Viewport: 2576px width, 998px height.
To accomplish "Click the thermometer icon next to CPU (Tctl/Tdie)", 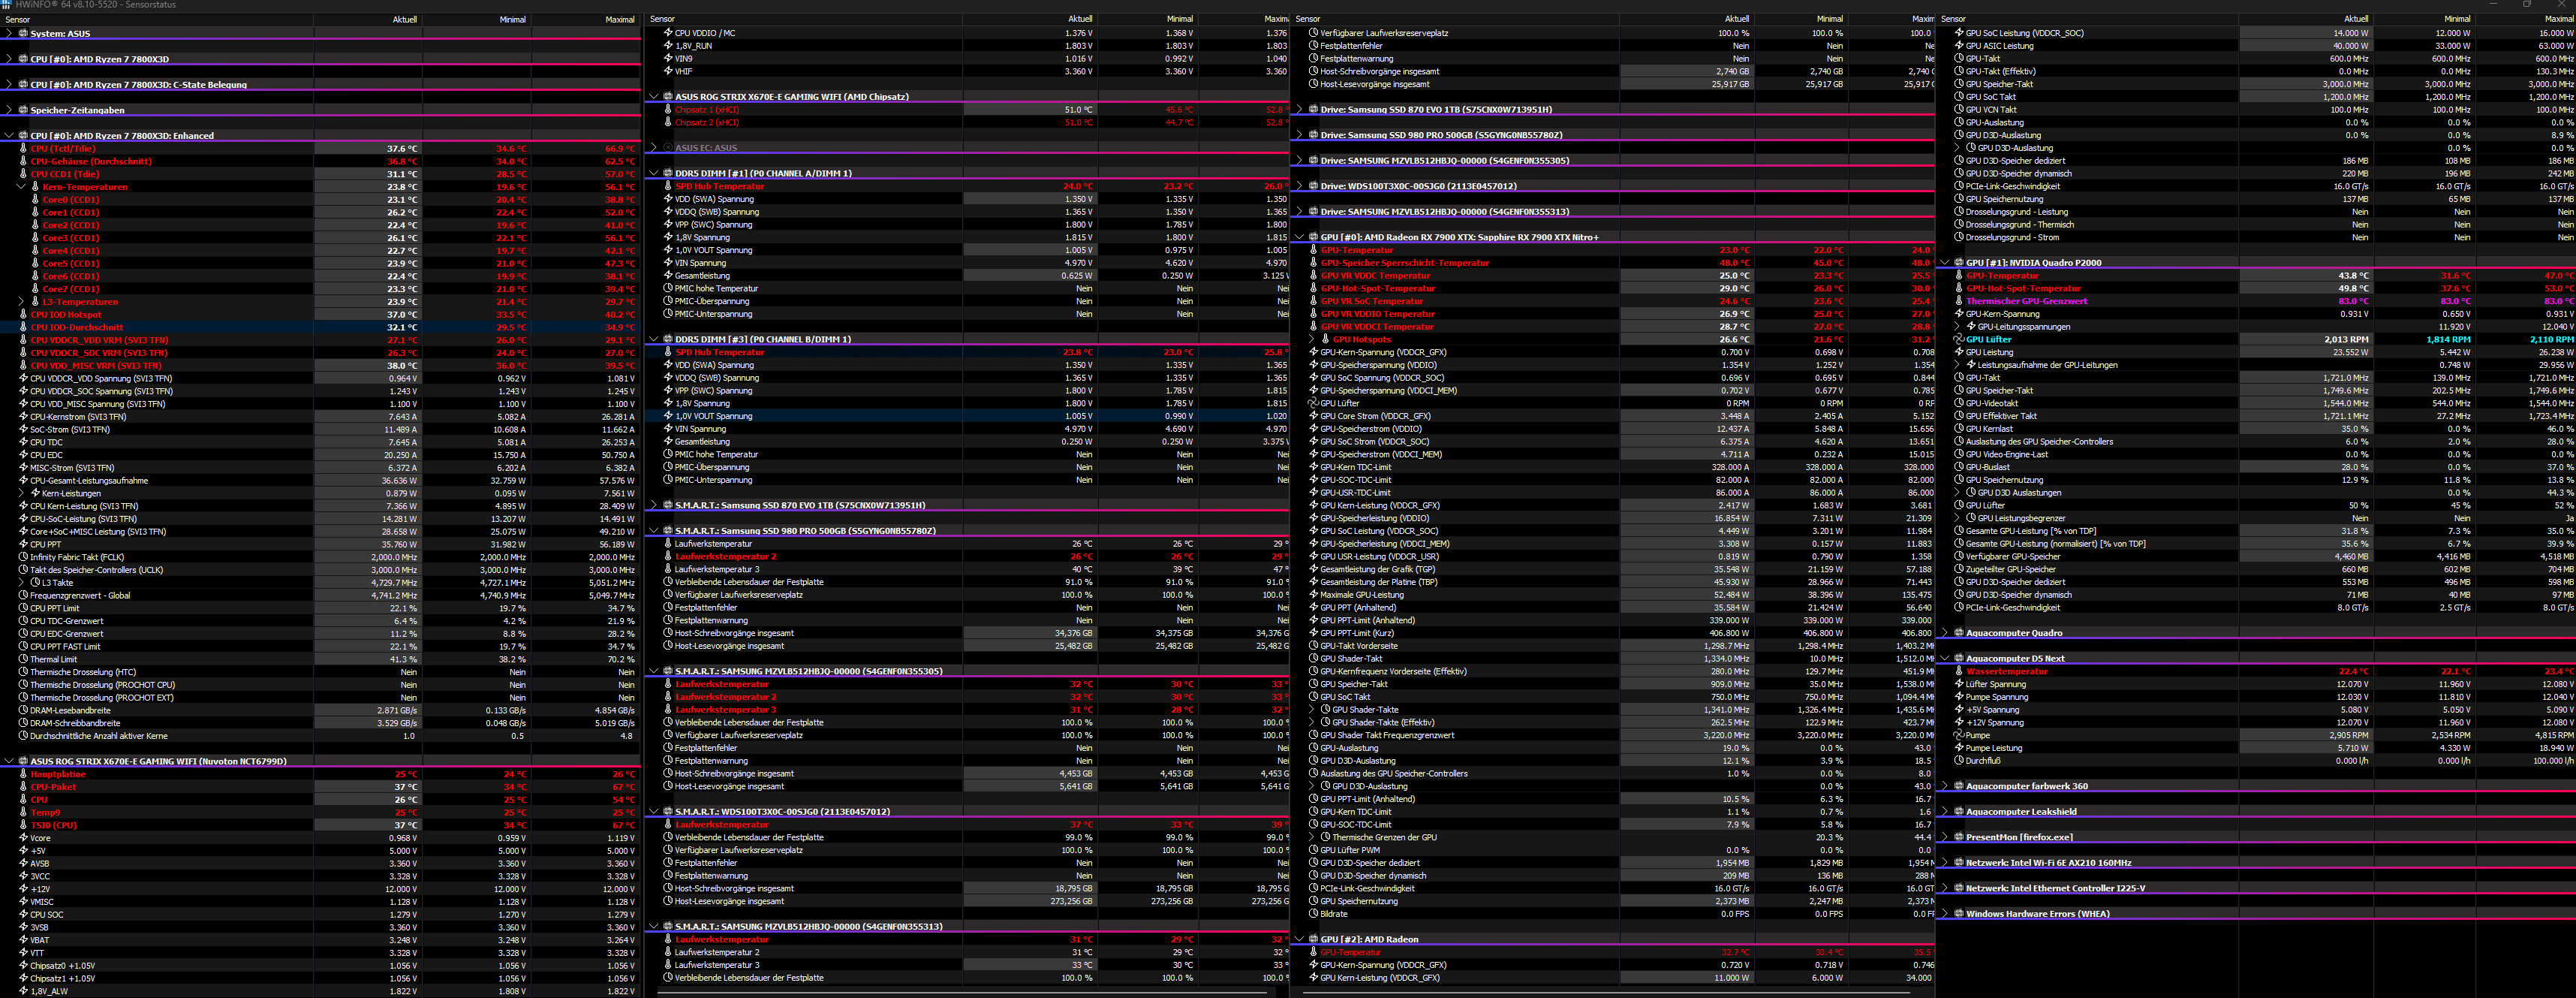I will [x=23, y=149].
